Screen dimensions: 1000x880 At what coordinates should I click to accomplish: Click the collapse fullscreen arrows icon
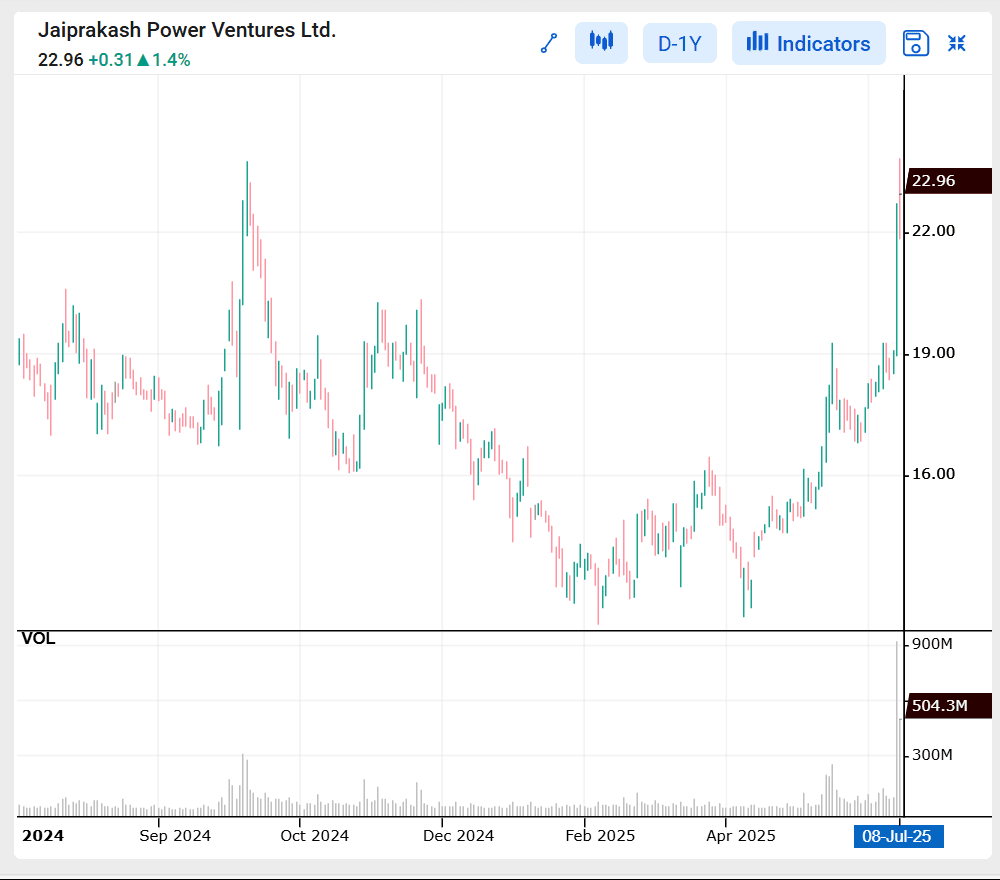pos(957,43)
